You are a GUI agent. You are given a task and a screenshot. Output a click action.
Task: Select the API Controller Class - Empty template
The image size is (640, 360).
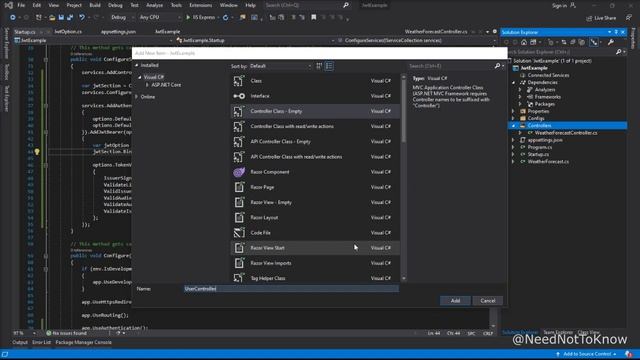[x=315, y=142]
